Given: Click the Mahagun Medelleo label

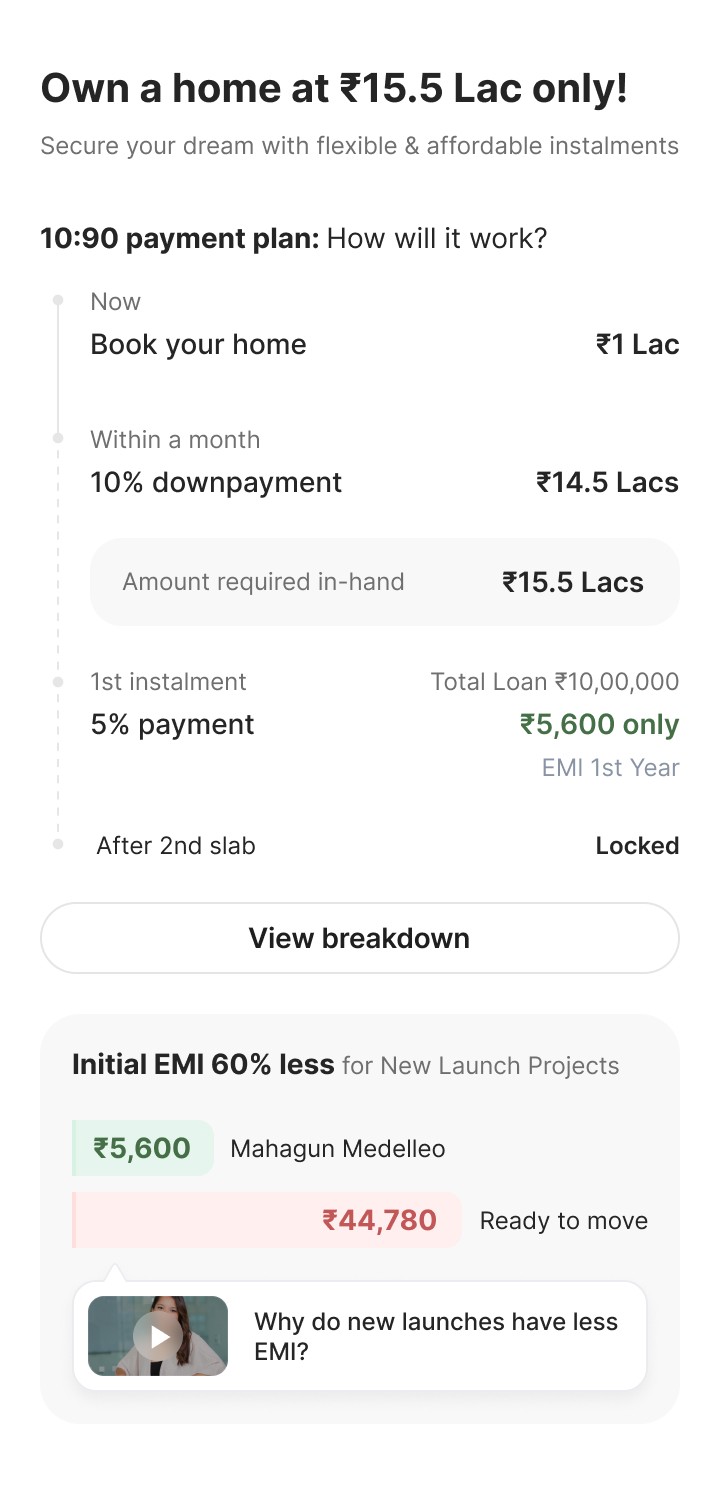Looking at the screenshot, I should [x=338, y=1149].
